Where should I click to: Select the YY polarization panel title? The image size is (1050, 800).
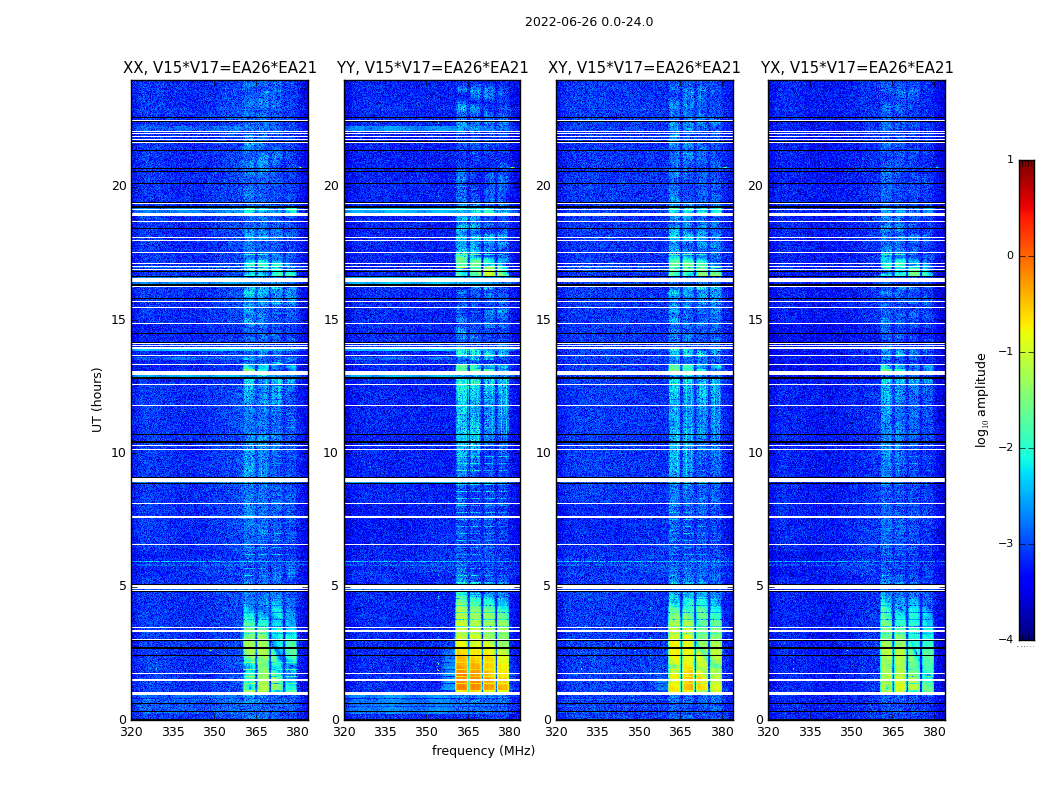point(432,68)
